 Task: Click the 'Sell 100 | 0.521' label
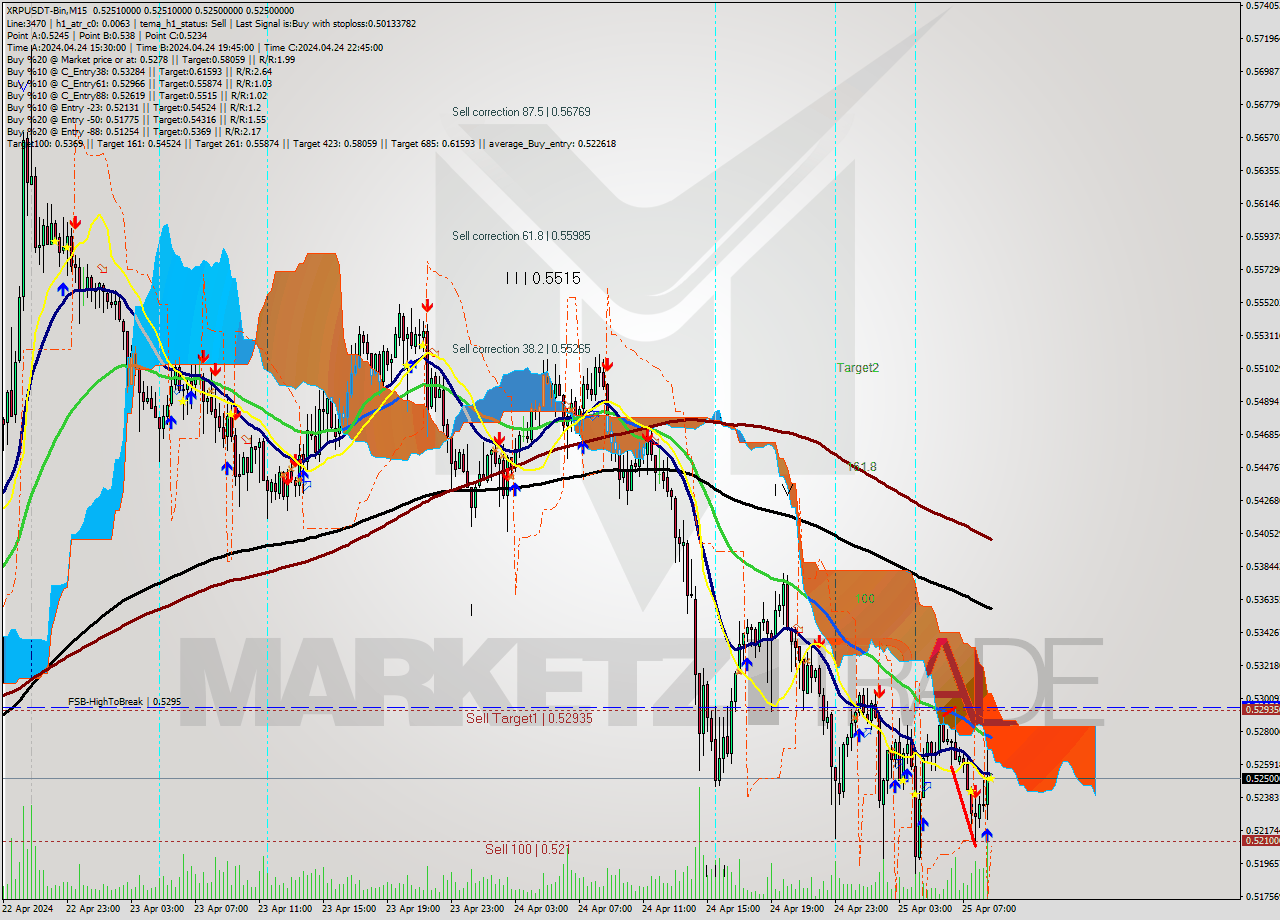tap(528, 849)
